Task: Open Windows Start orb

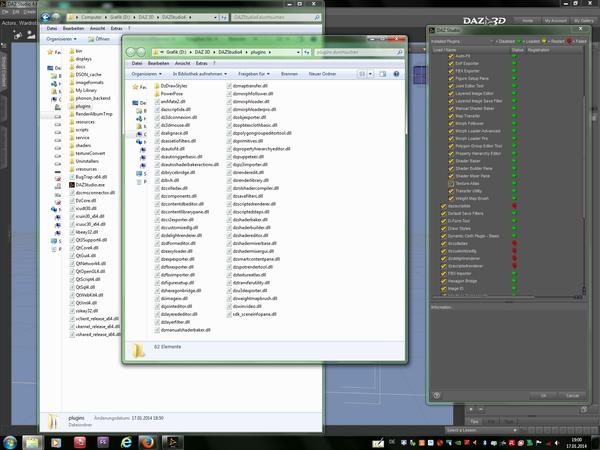Action: (x=9, y=443)
